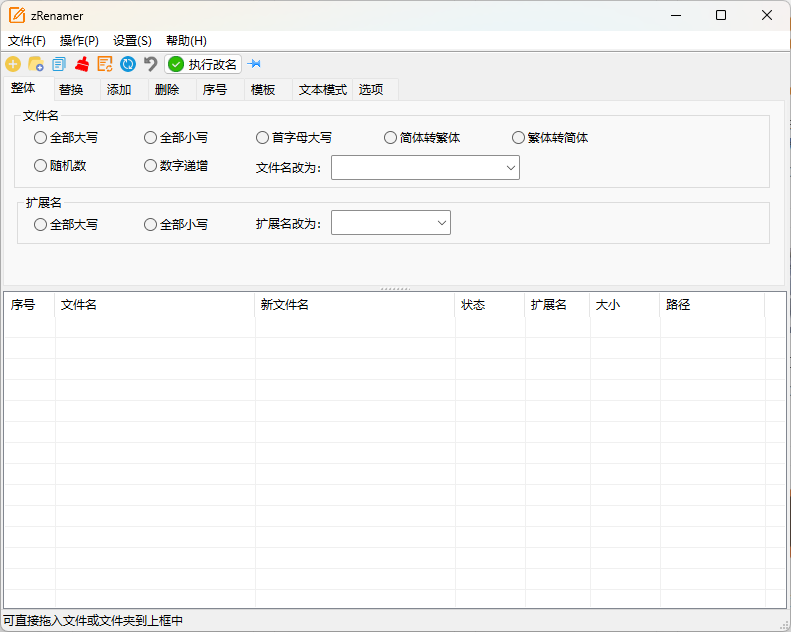The image size is (791, 632).
Task: Click the gray undo arrow icon
Action: coord(151,64)
